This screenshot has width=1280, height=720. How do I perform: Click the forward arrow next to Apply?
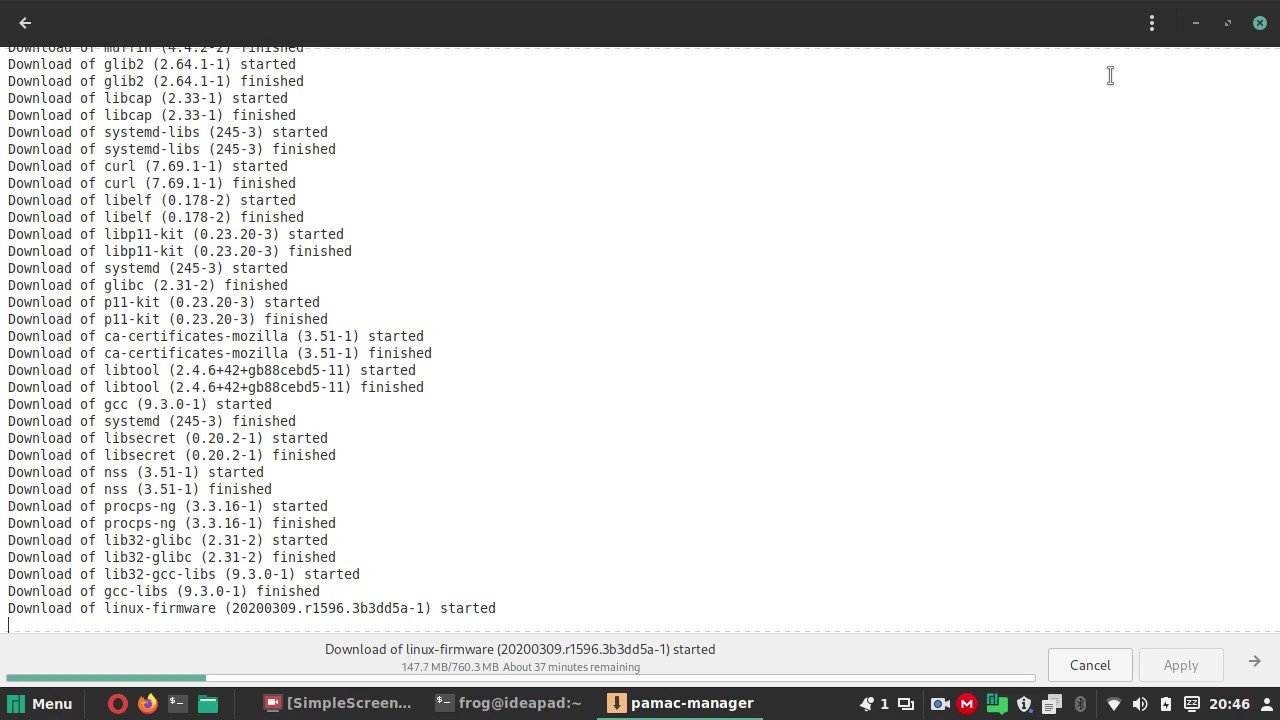[1254, 661]
